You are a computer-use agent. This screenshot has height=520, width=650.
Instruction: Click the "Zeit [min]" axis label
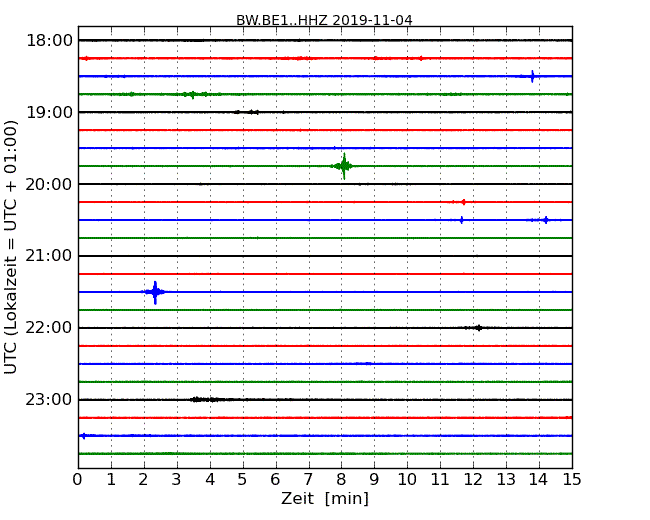click(325, 498)
